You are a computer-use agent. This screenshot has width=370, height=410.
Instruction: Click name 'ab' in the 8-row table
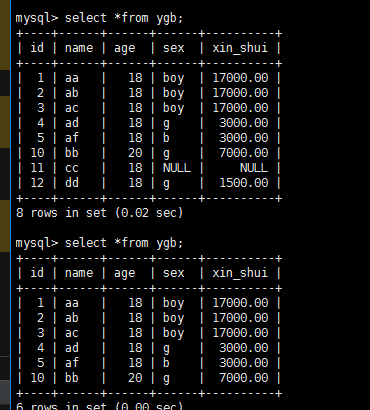(72, 93)
